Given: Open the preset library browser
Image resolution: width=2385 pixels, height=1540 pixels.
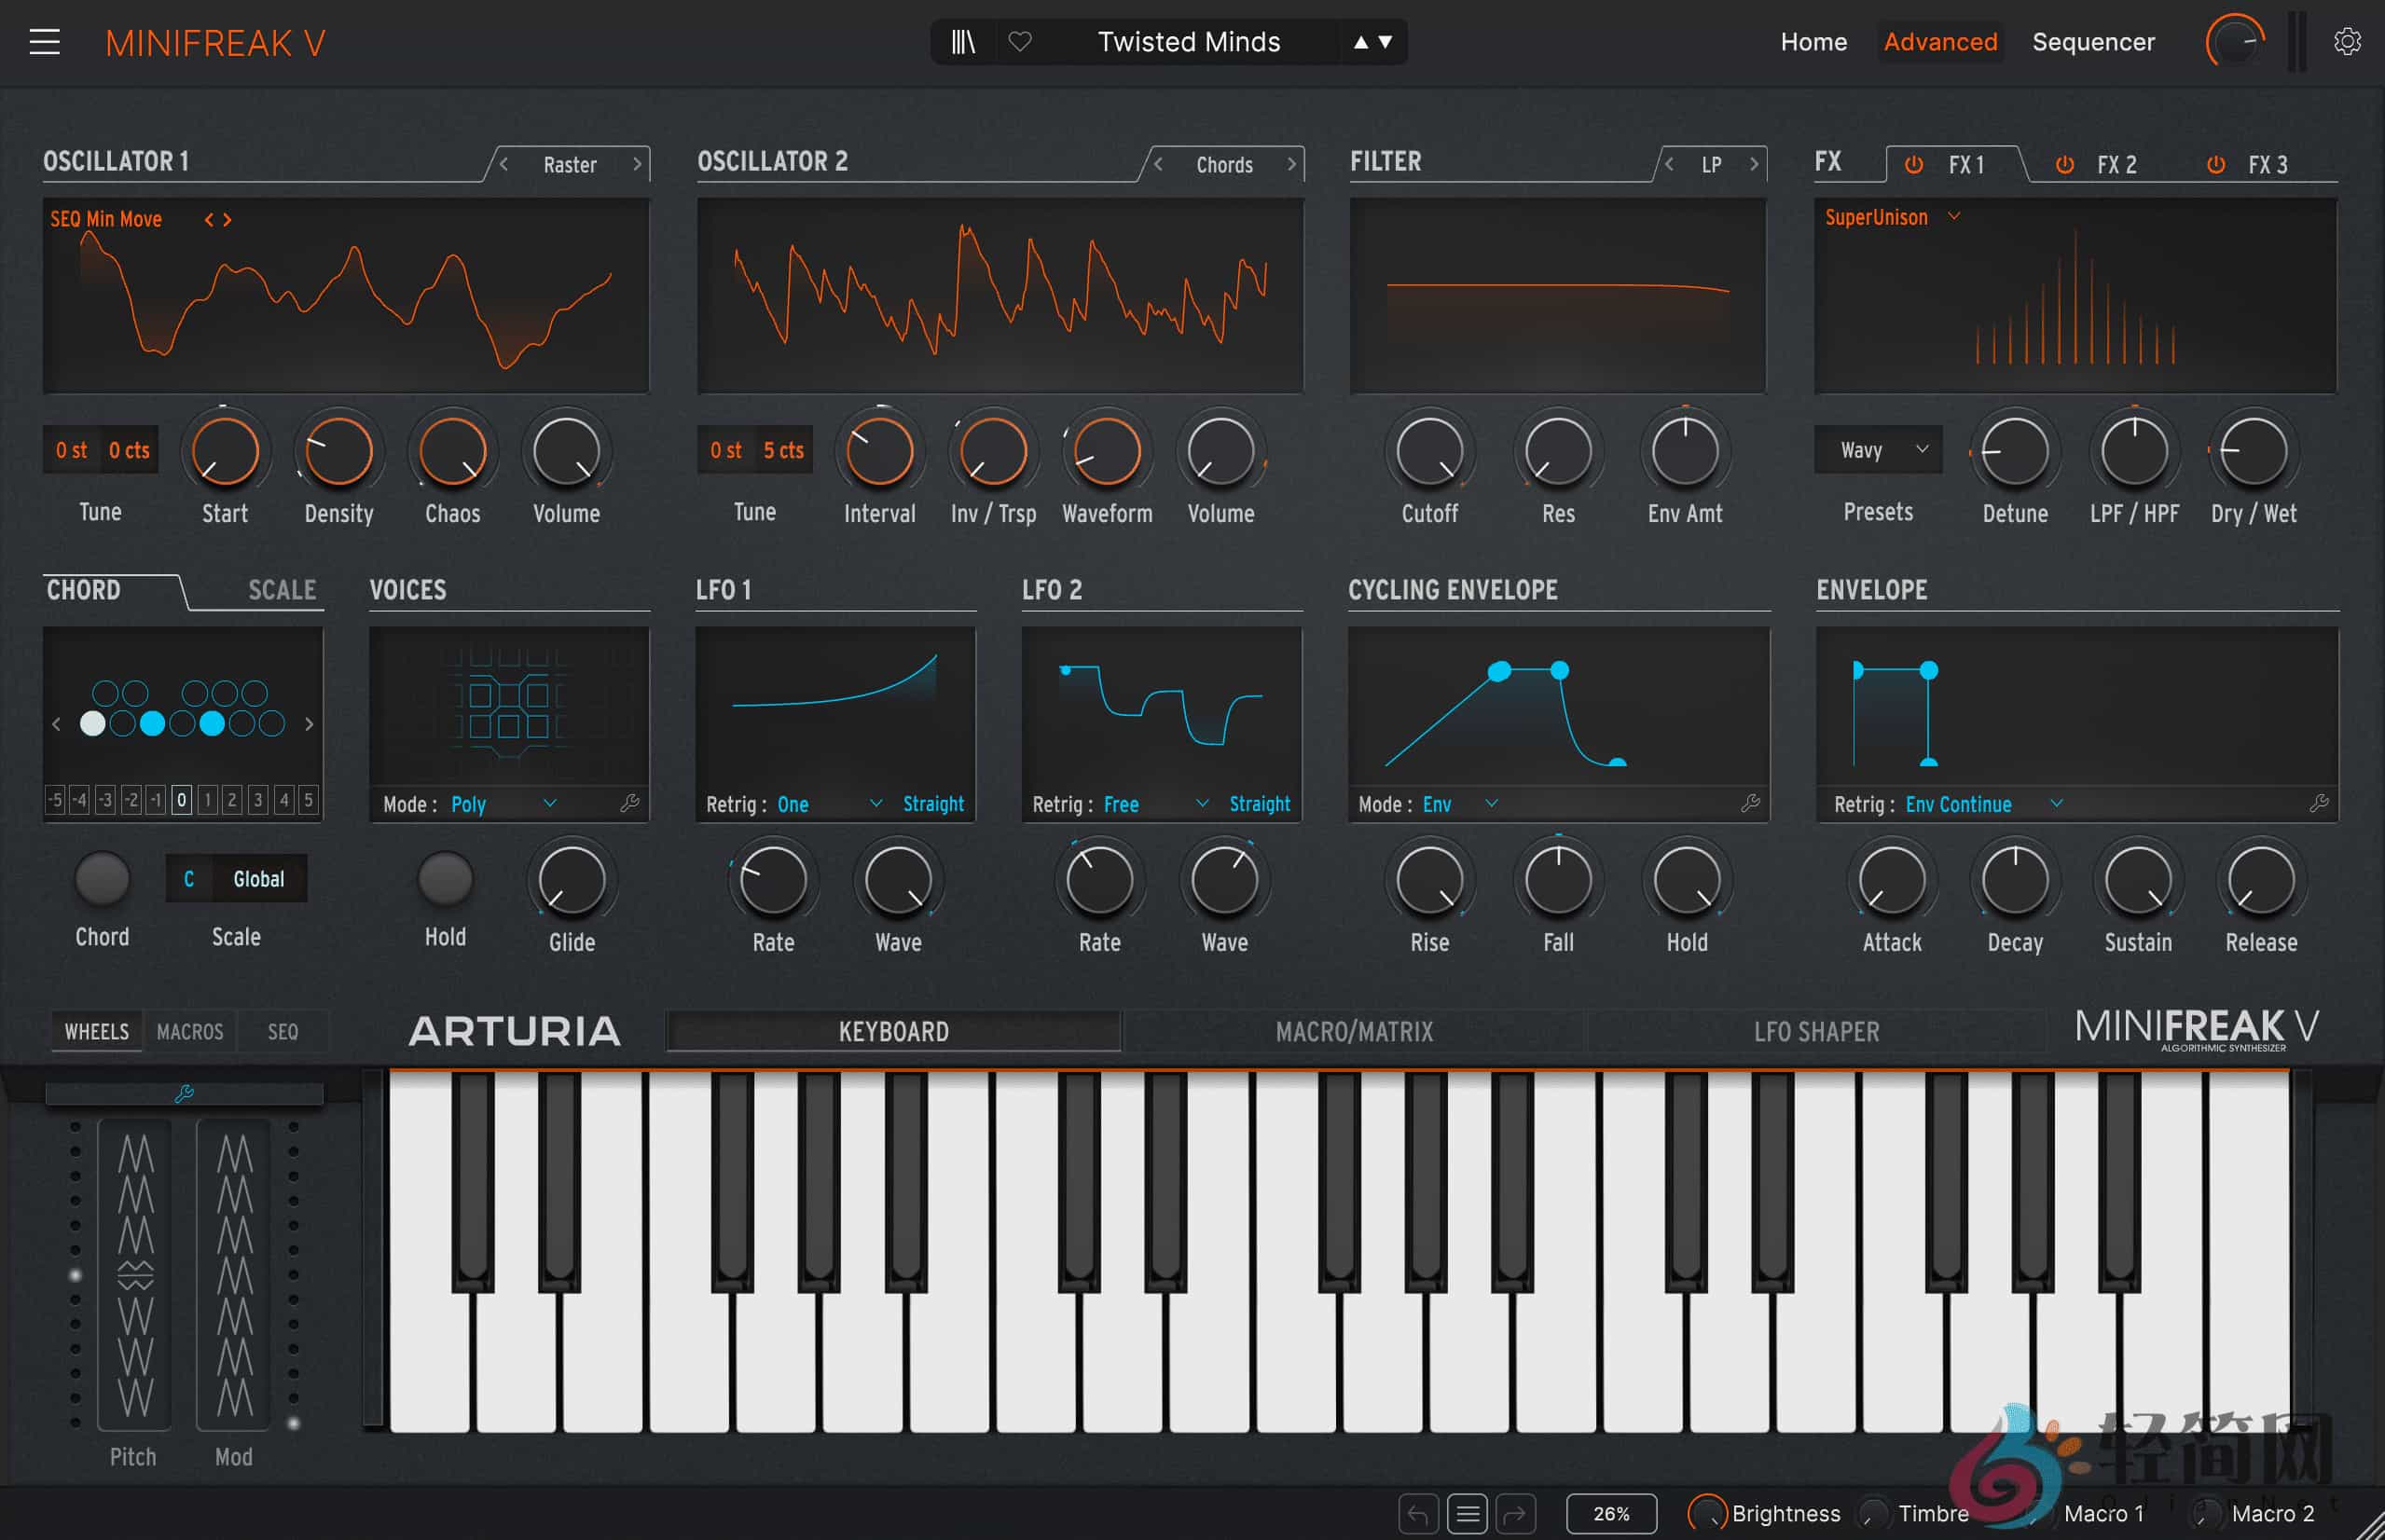Looking at the screenshot, I should click(962, 42).
